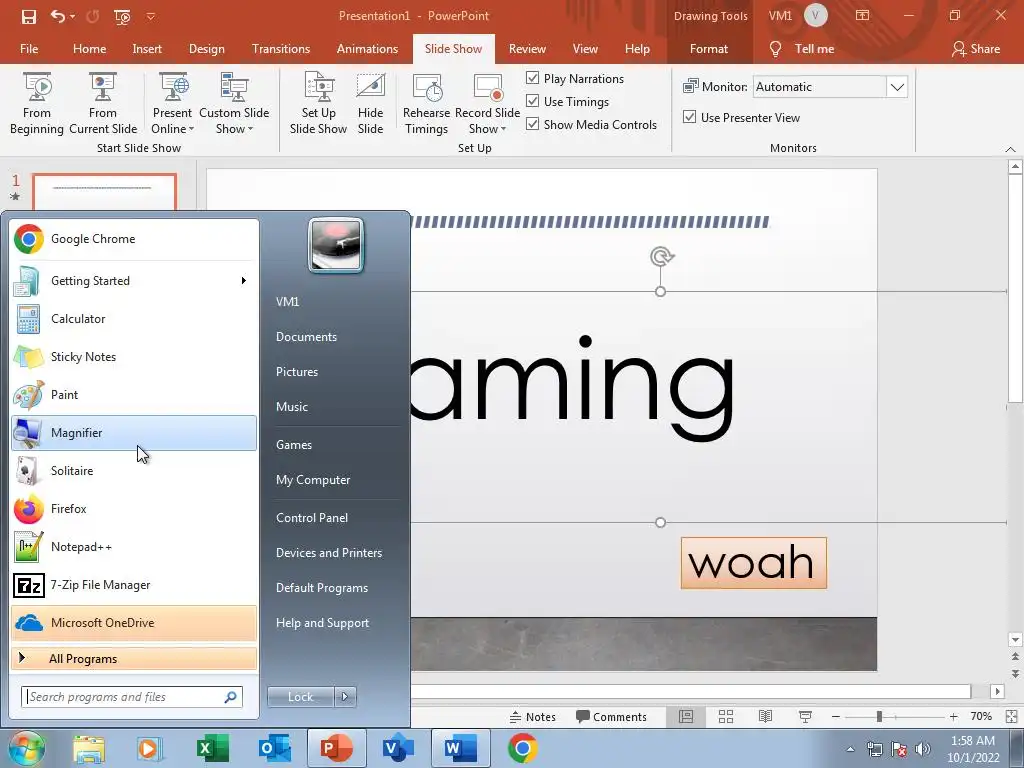Launch Paint from Start menu

click(x=134, y=394)
